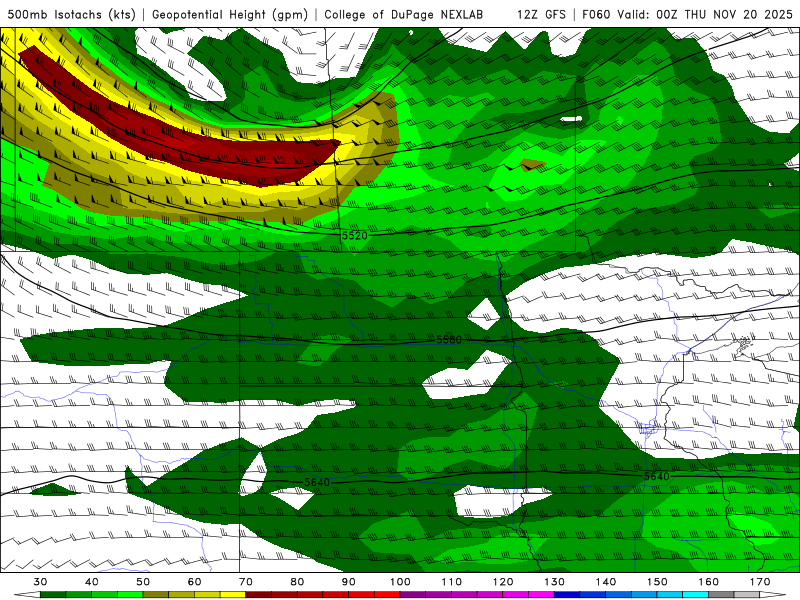Click the 50 label on the color scale
The height and width of the screenshot is (600, 800).
(x=143, y=582)
